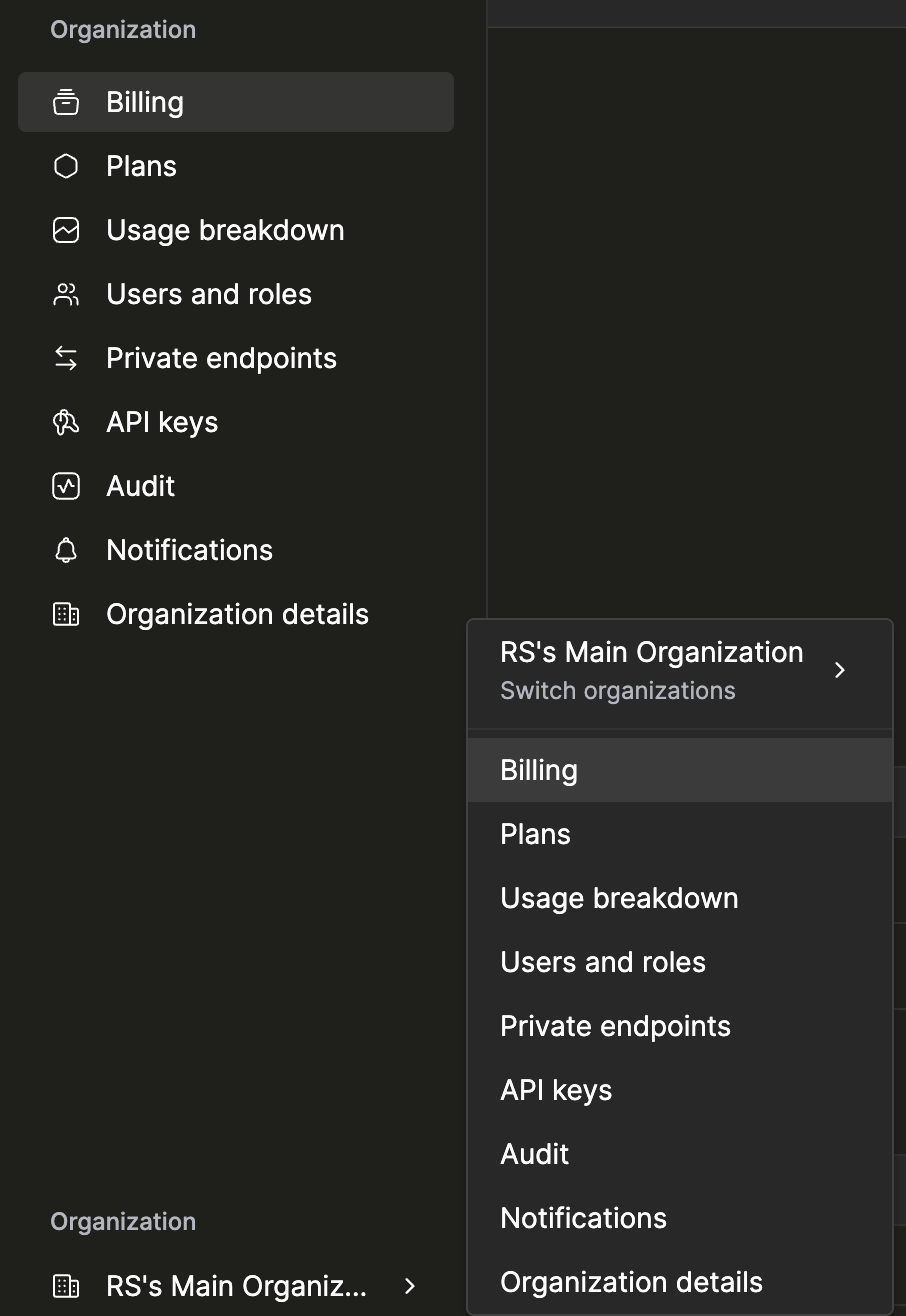The width and height of the screenshot is (906, 1316).
Task: Open the RS's Main Organiz... switcher at bottom
Action: [x=236, y=1286]
